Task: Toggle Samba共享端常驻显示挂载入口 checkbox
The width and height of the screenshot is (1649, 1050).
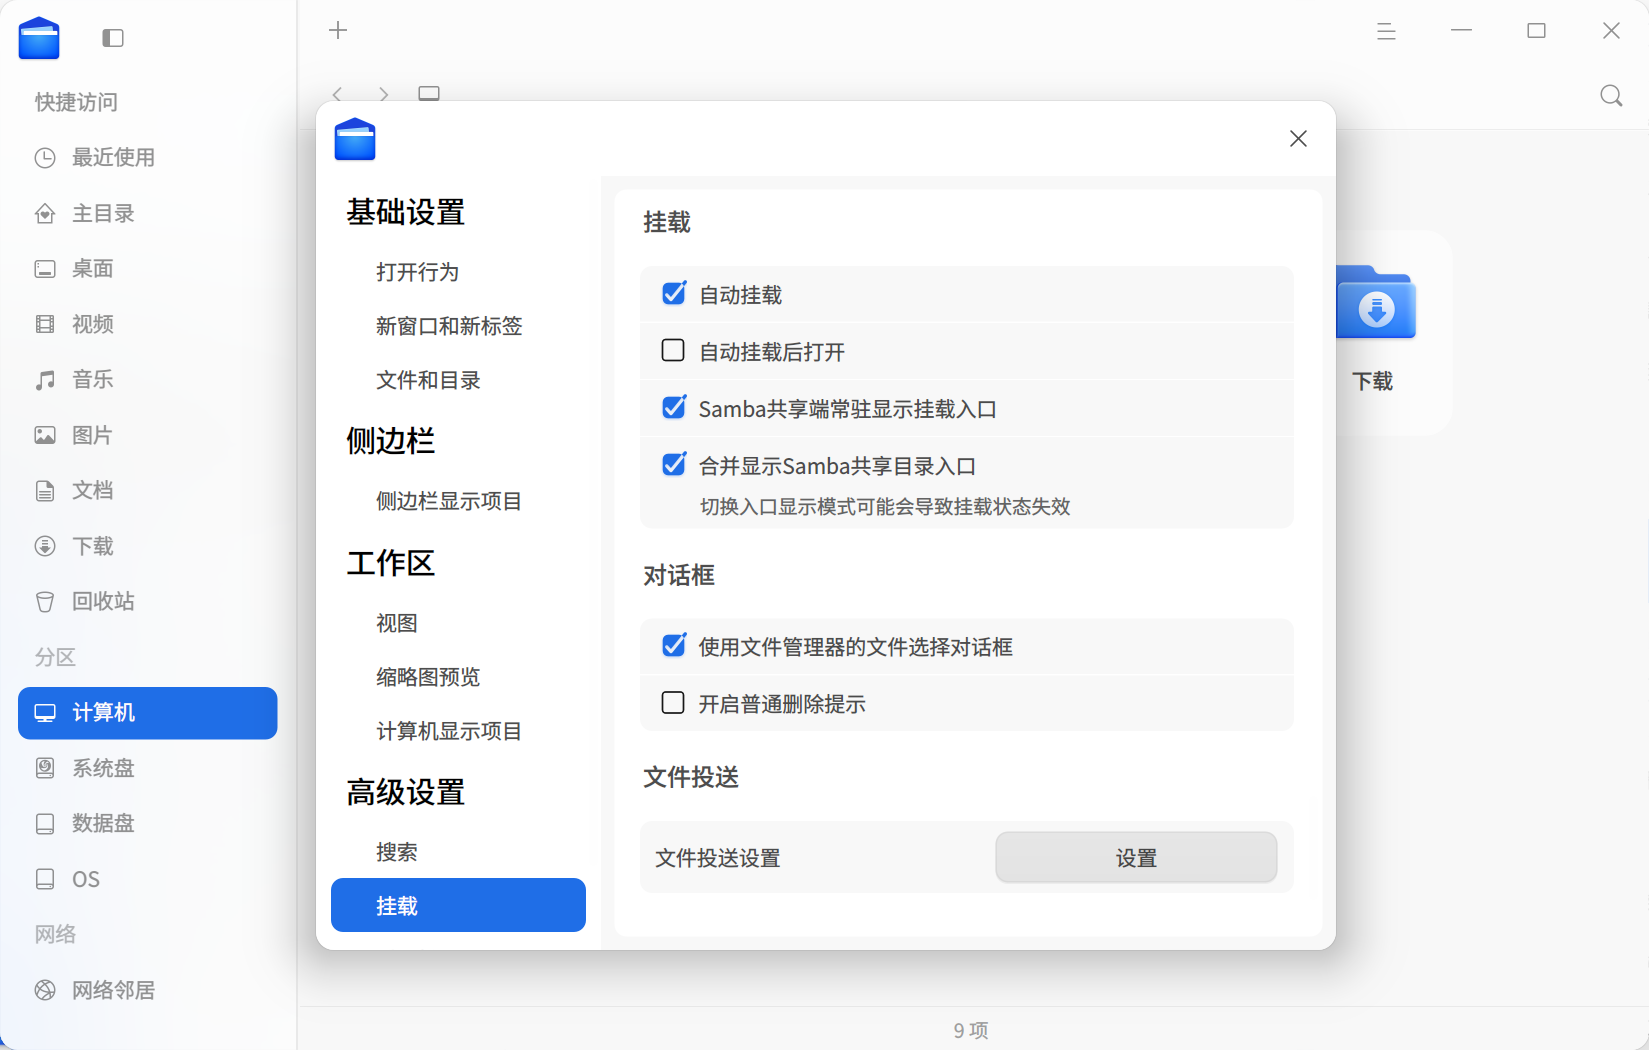Action: pos(674,407)
